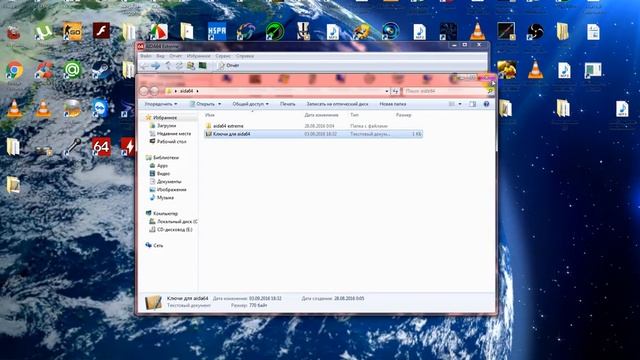Open Локальный диск (C:) in navigation pane

point(177,222)
